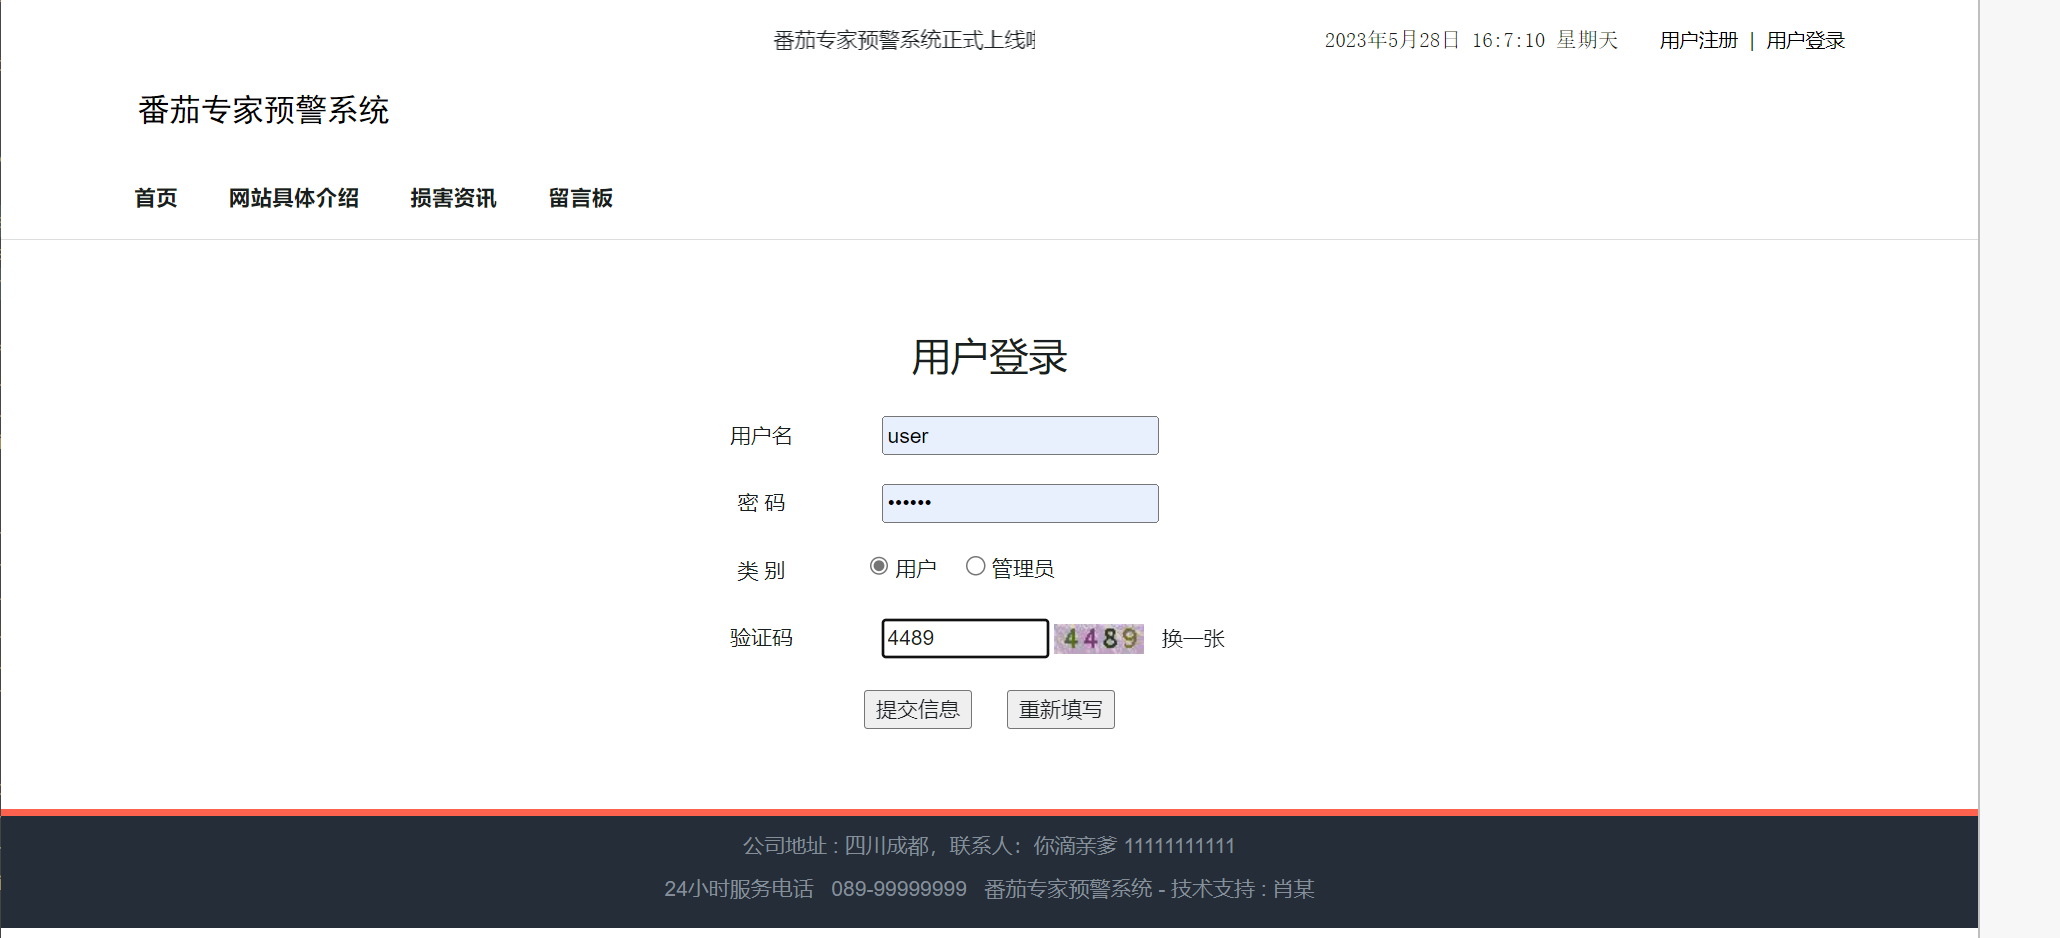Viewport: 2060px width, 938px height.
Task: Open the 留言板 menu item
Action: pyautogui.click(x=581, y=198)
